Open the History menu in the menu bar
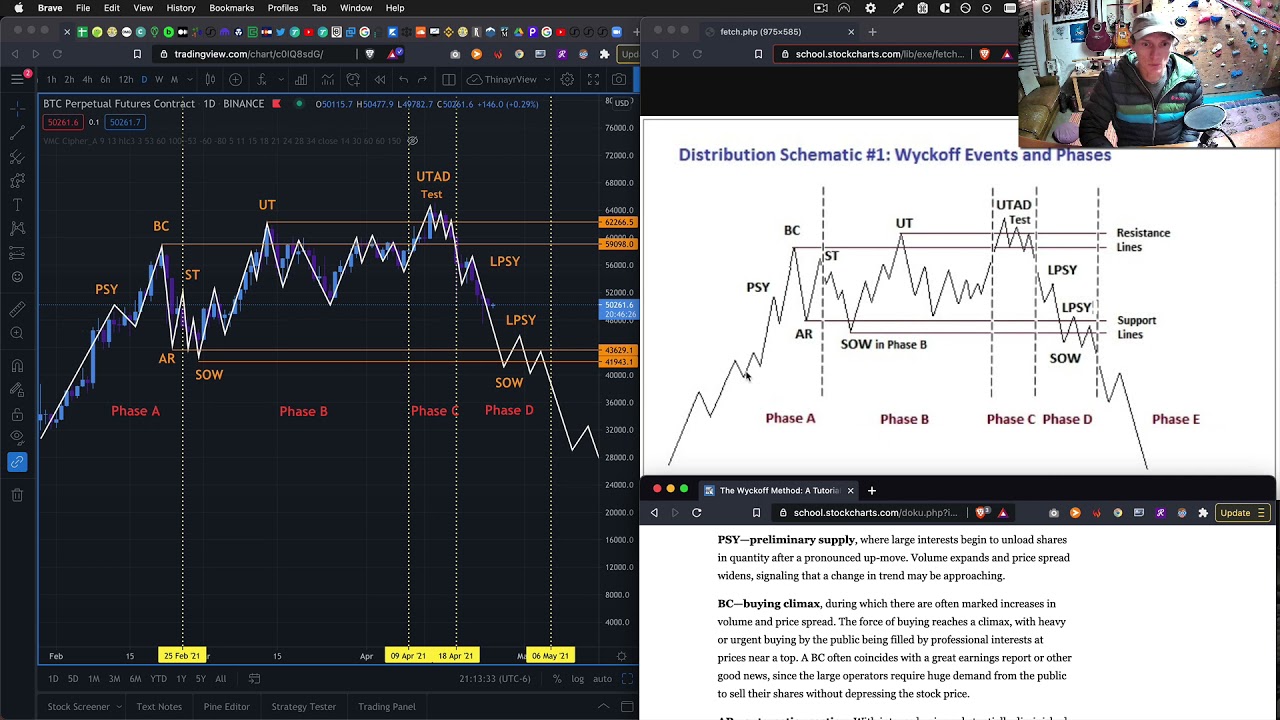Viewport: 1280px width, 720px height. coord(181,8)
